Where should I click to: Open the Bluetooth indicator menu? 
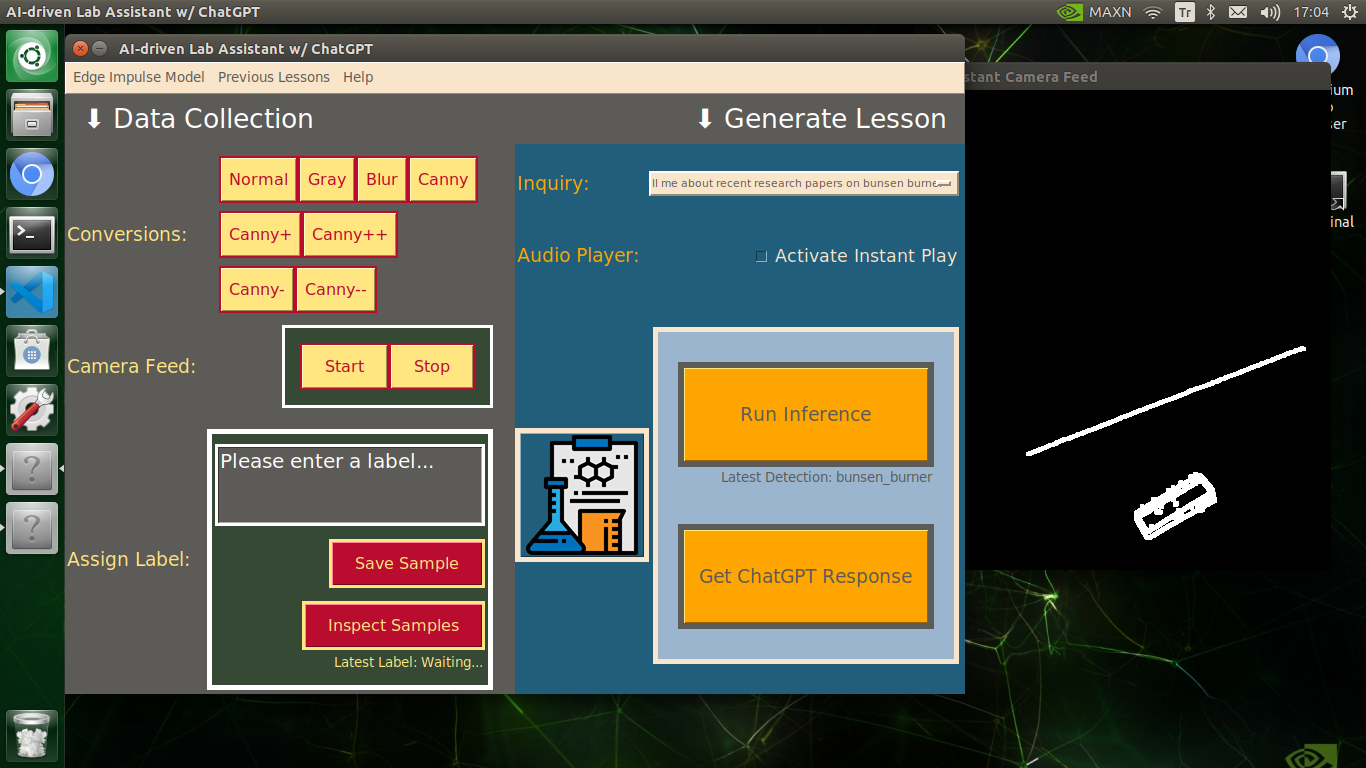tap(1210, 12)
